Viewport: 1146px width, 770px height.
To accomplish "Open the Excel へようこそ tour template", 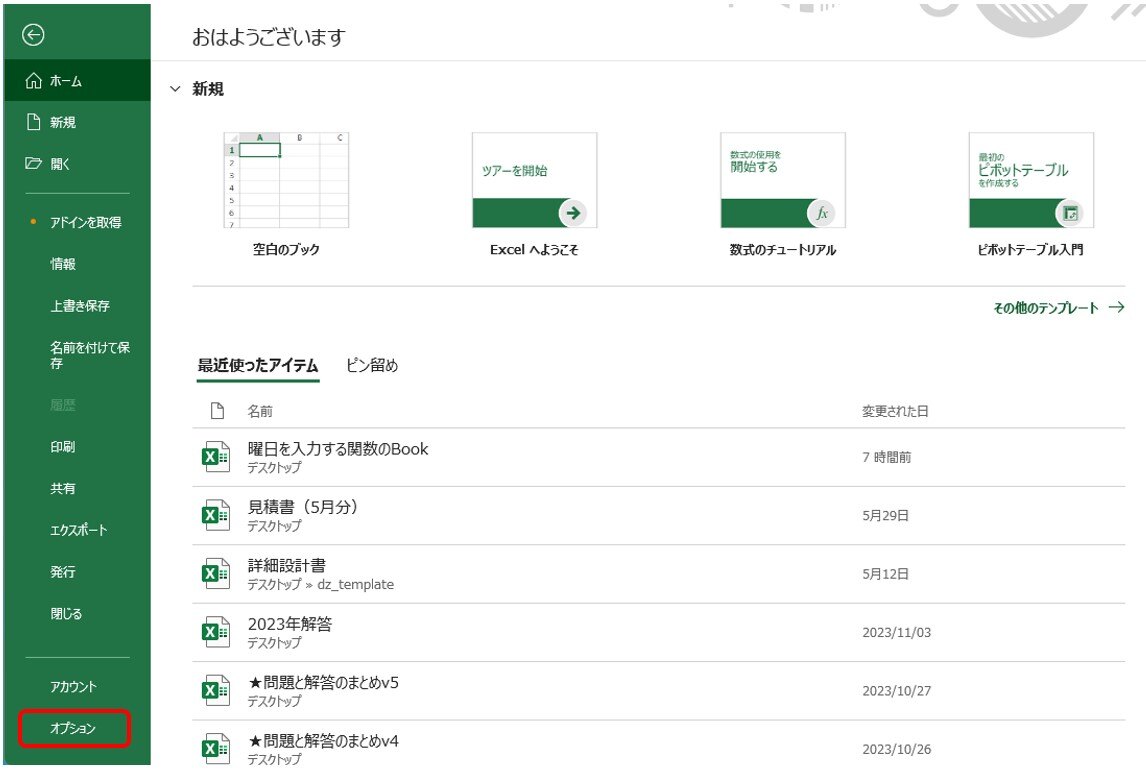I will [x=534, y=194].
